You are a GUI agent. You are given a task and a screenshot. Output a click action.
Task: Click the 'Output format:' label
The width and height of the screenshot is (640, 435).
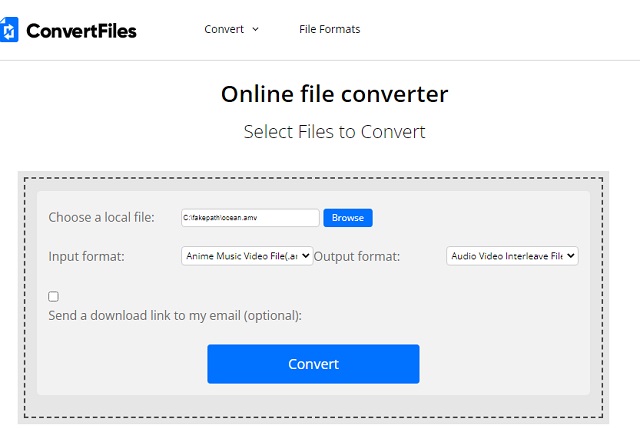click(x=357, y=256)
